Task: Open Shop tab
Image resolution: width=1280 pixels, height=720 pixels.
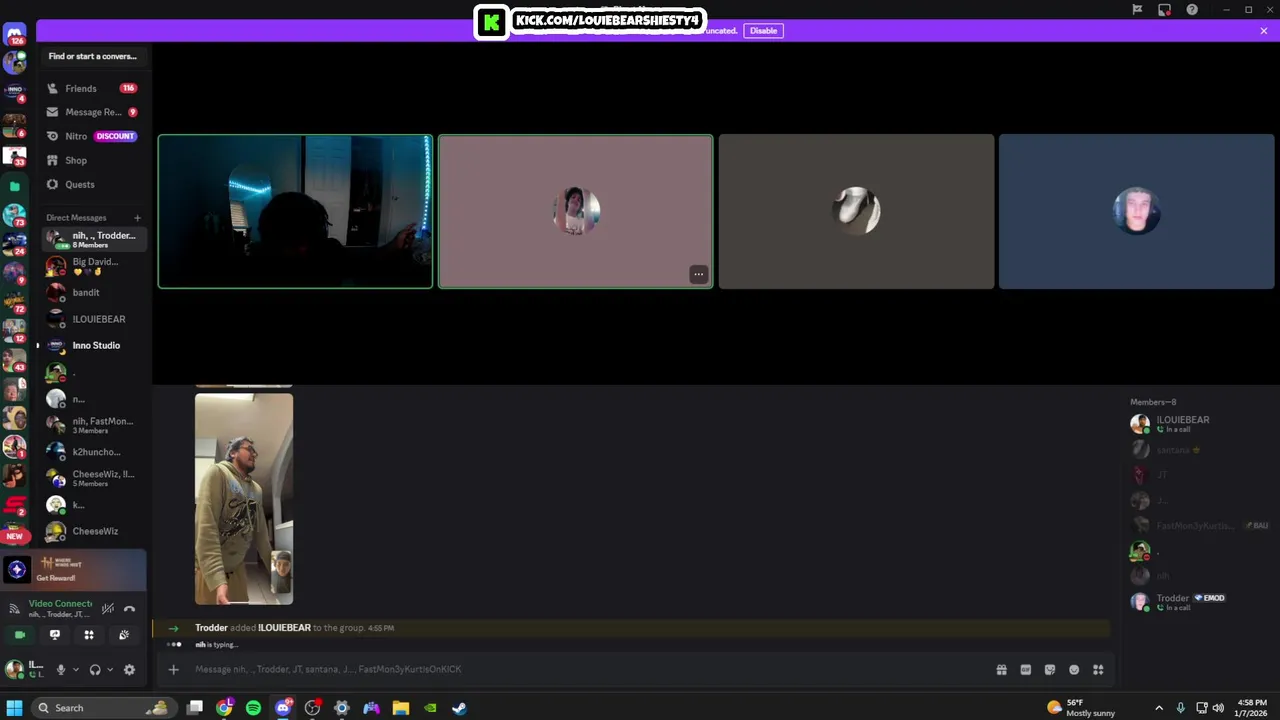Action: [x=93, y=160]
